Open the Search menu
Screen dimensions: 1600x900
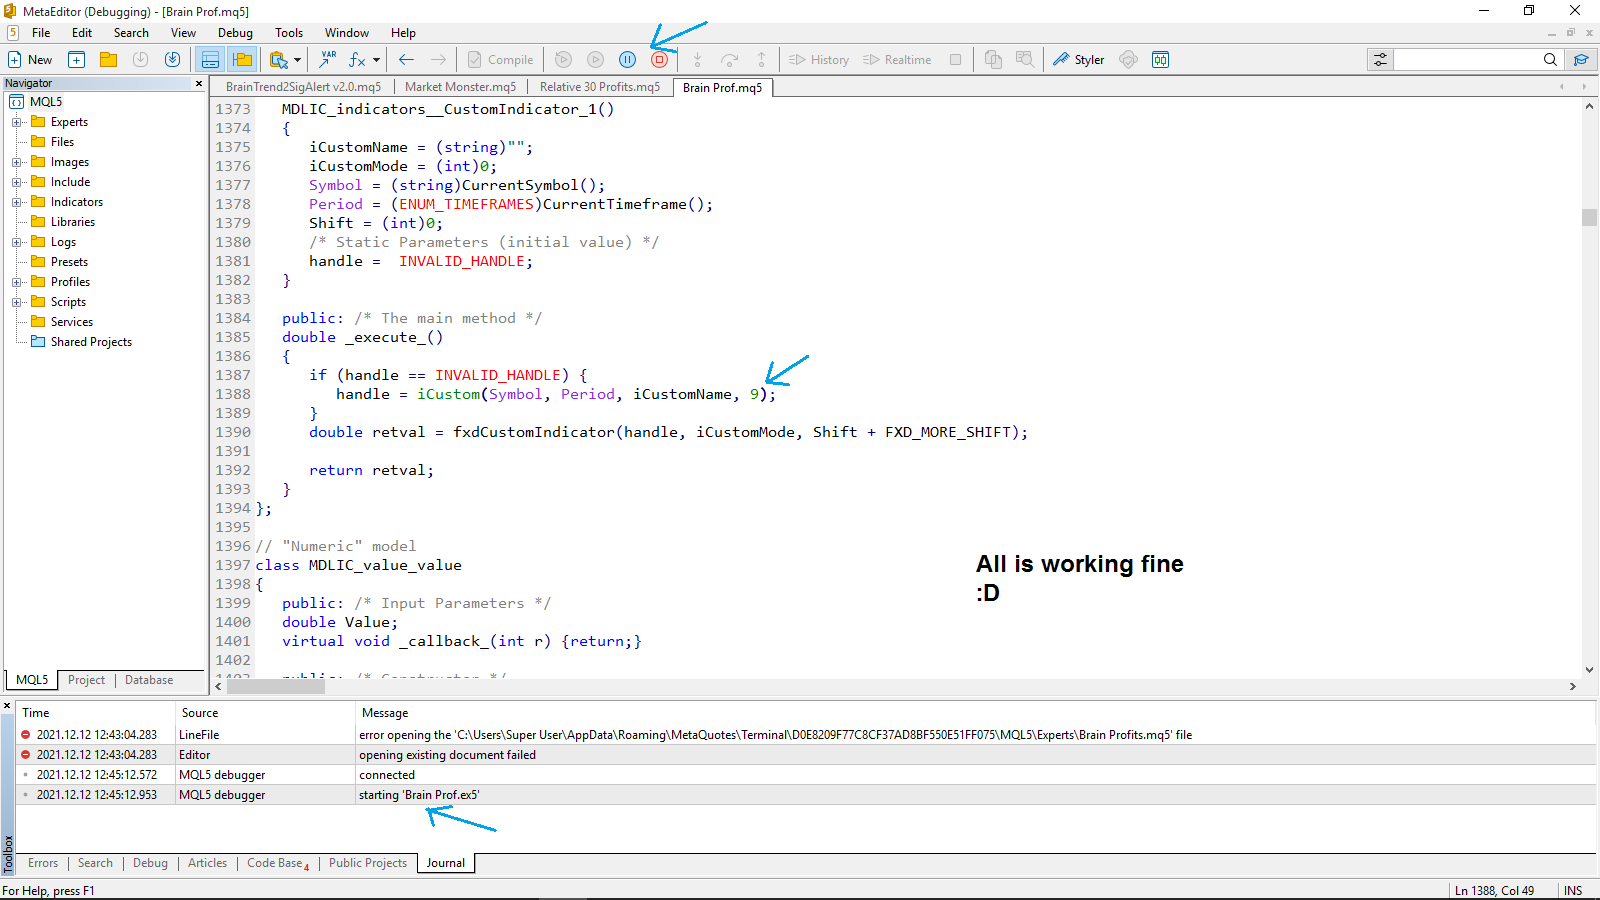click(131, 33)
